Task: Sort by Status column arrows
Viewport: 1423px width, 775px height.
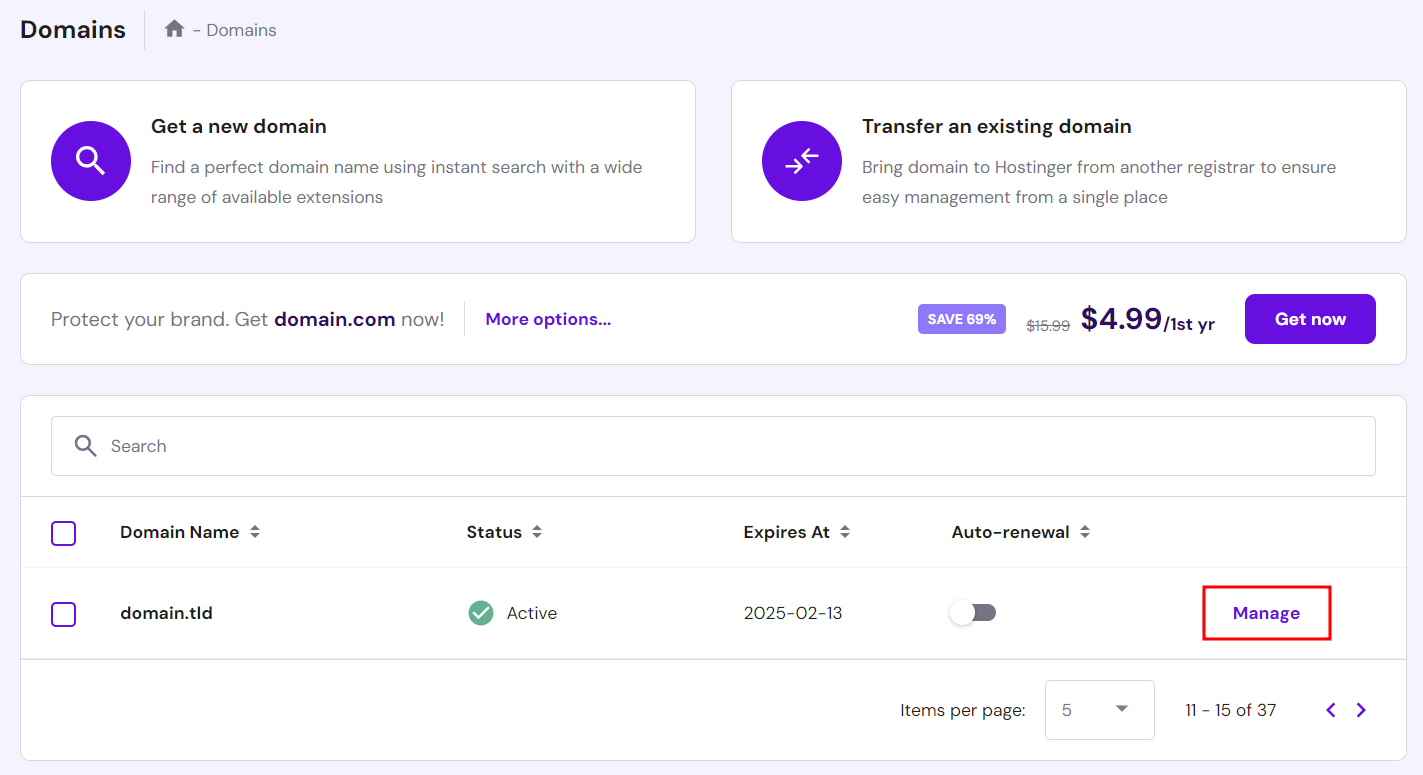Action: 537,532
